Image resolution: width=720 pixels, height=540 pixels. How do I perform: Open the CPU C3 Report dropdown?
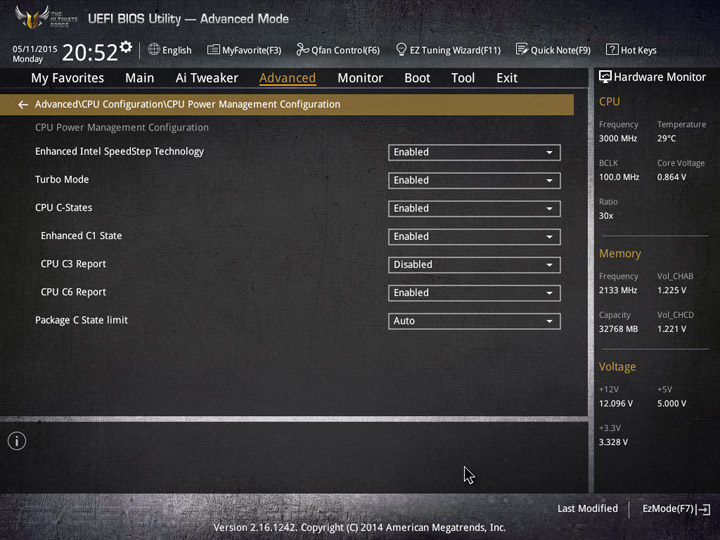coord(474,265)
